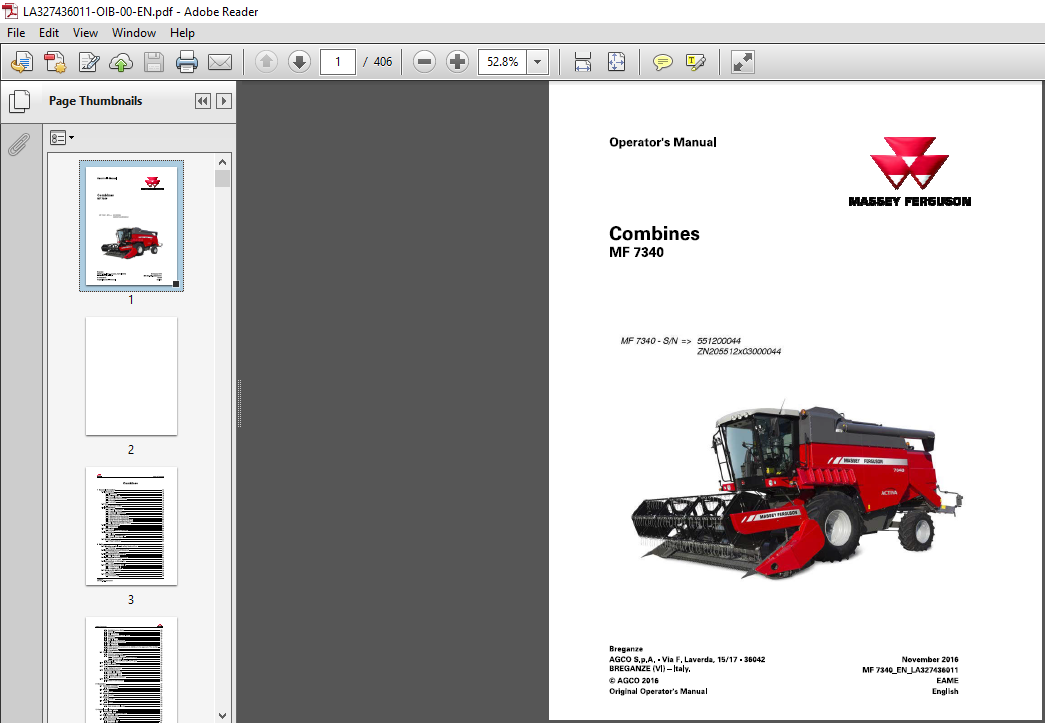Viewport: 1045px width, 723px height.
Task: Click the navigation pane splitter handle
Action: [x=239, y=403]
